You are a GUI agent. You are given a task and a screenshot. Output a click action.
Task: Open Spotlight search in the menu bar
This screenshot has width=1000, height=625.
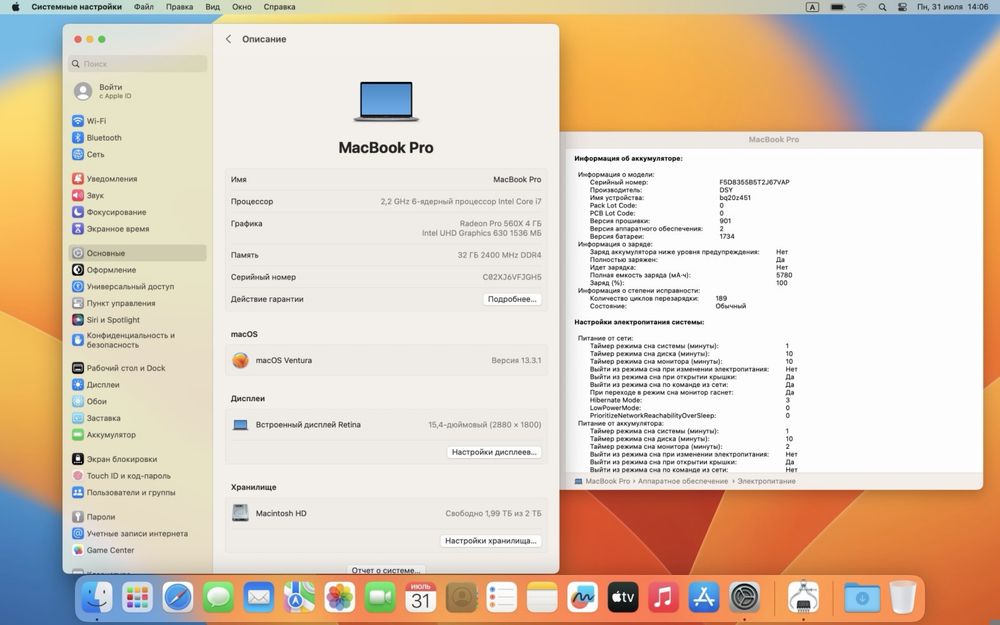[882, 7]
